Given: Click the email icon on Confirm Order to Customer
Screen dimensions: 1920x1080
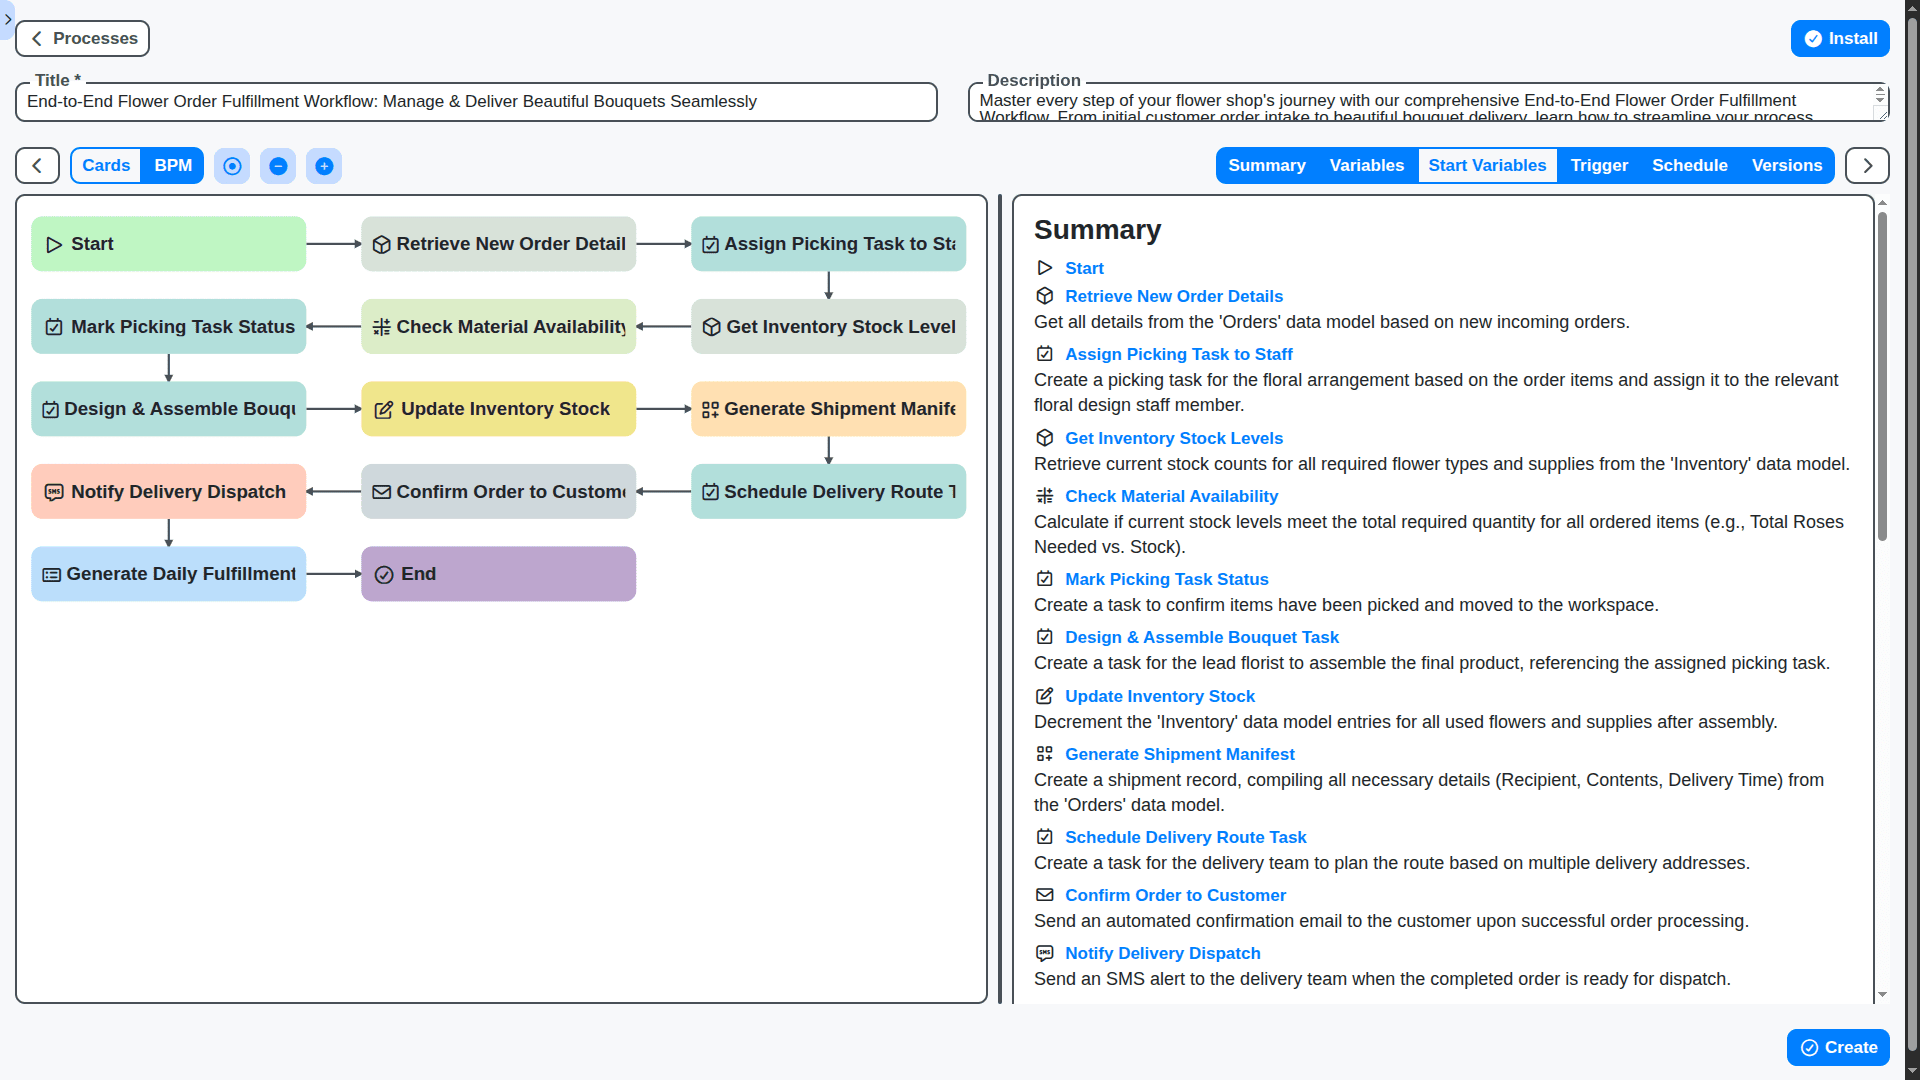Looking at the screenshot, I should [383, 491].
